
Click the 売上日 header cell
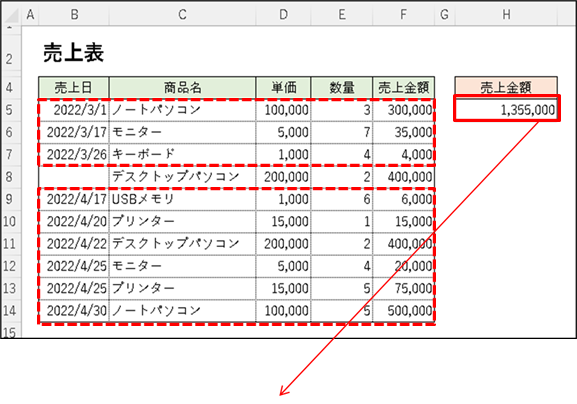(74, 88)
